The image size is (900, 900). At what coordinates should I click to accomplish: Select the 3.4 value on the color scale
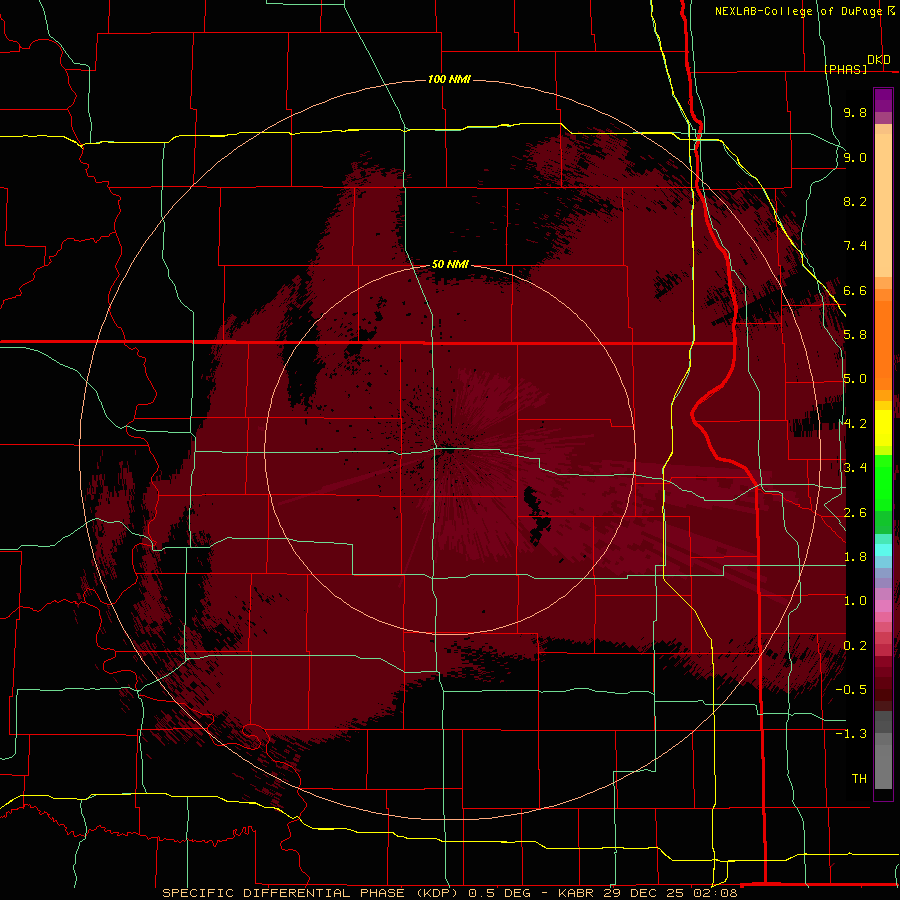click(x=855, y=468)
